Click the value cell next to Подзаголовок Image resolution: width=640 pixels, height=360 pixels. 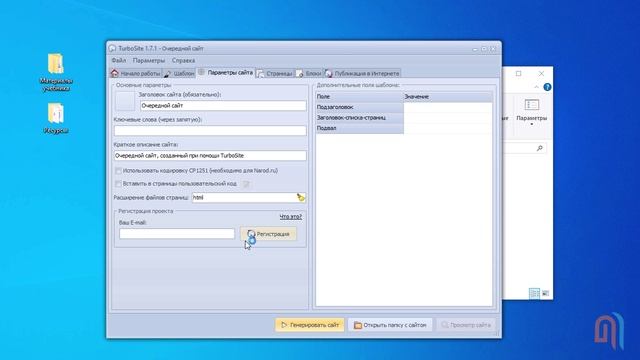(x=448, y=107)
